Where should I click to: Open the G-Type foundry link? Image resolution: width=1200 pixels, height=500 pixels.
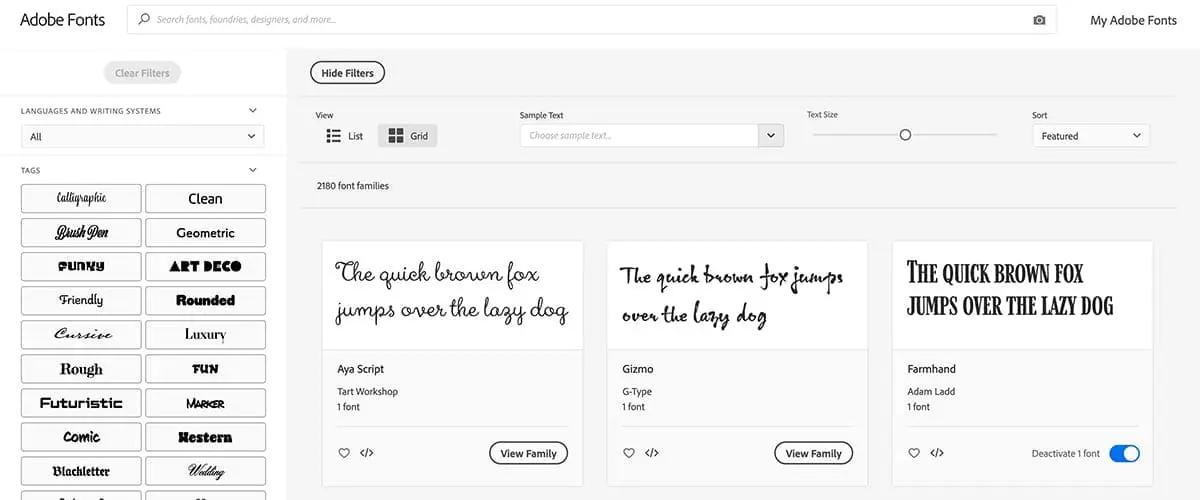[x=638, y=392]
